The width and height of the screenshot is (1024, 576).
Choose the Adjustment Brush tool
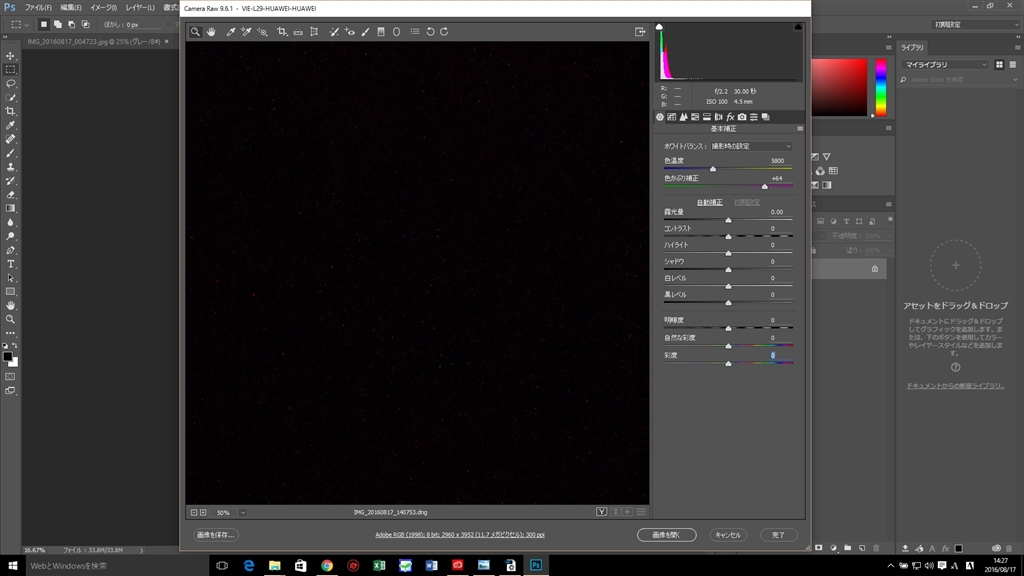coord(365,32)
